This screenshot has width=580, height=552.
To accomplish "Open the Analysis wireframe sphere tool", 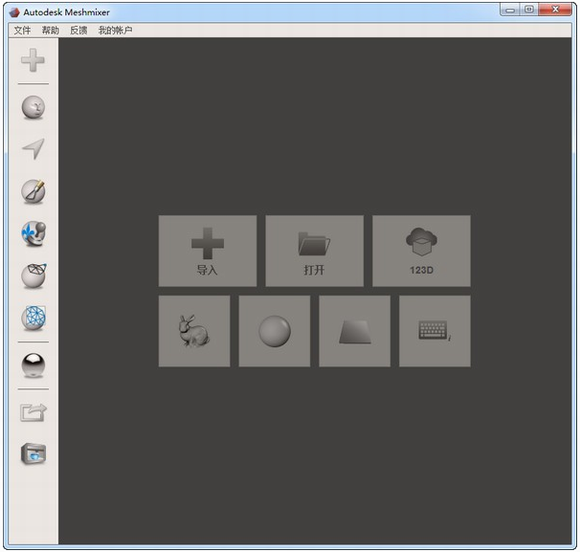I will point(34,318).
